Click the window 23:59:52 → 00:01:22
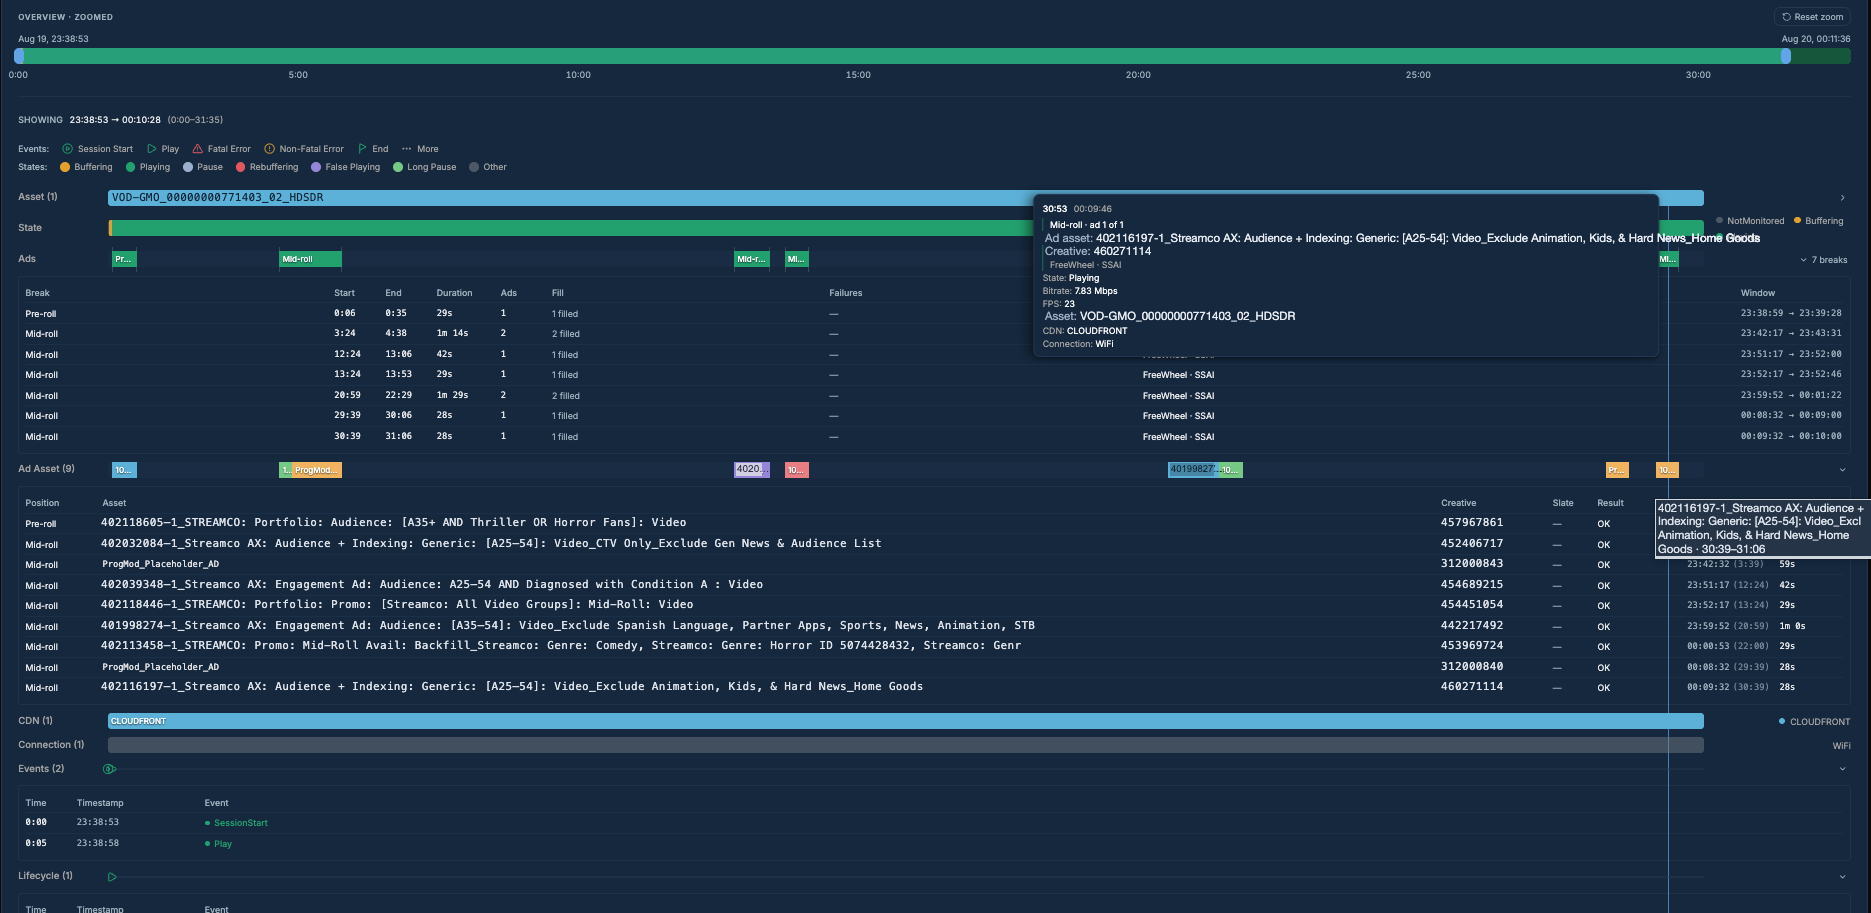This screenshot has width=1871, height=913. pos(1790,396)
